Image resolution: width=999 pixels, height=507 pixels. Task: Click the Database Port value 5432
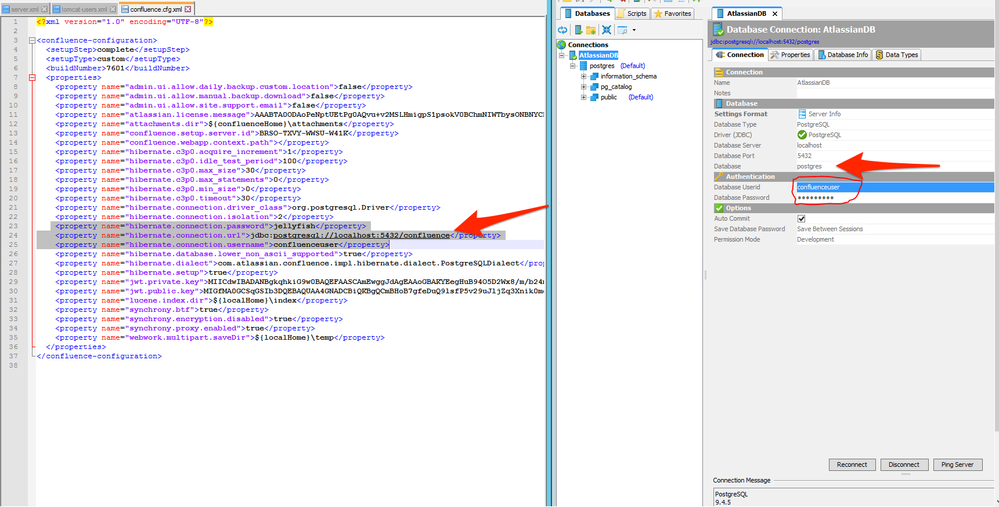point(804,155)
